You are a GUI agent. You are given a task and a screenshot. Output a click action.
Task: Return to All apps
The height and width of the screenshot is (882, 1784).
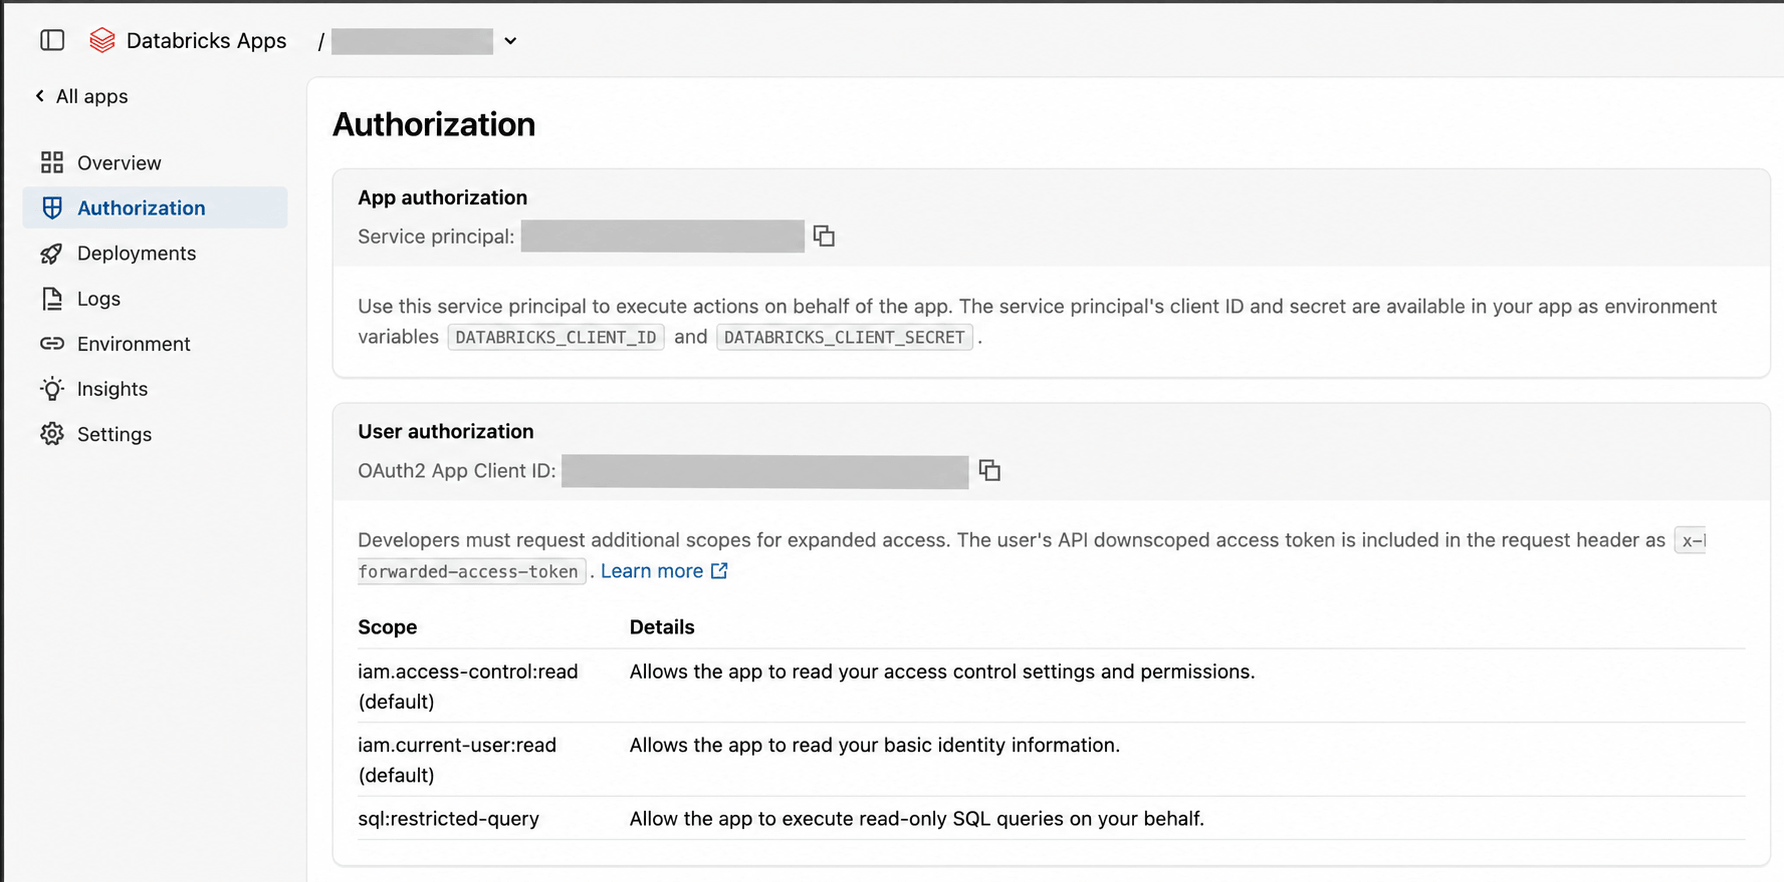[91, 96]
